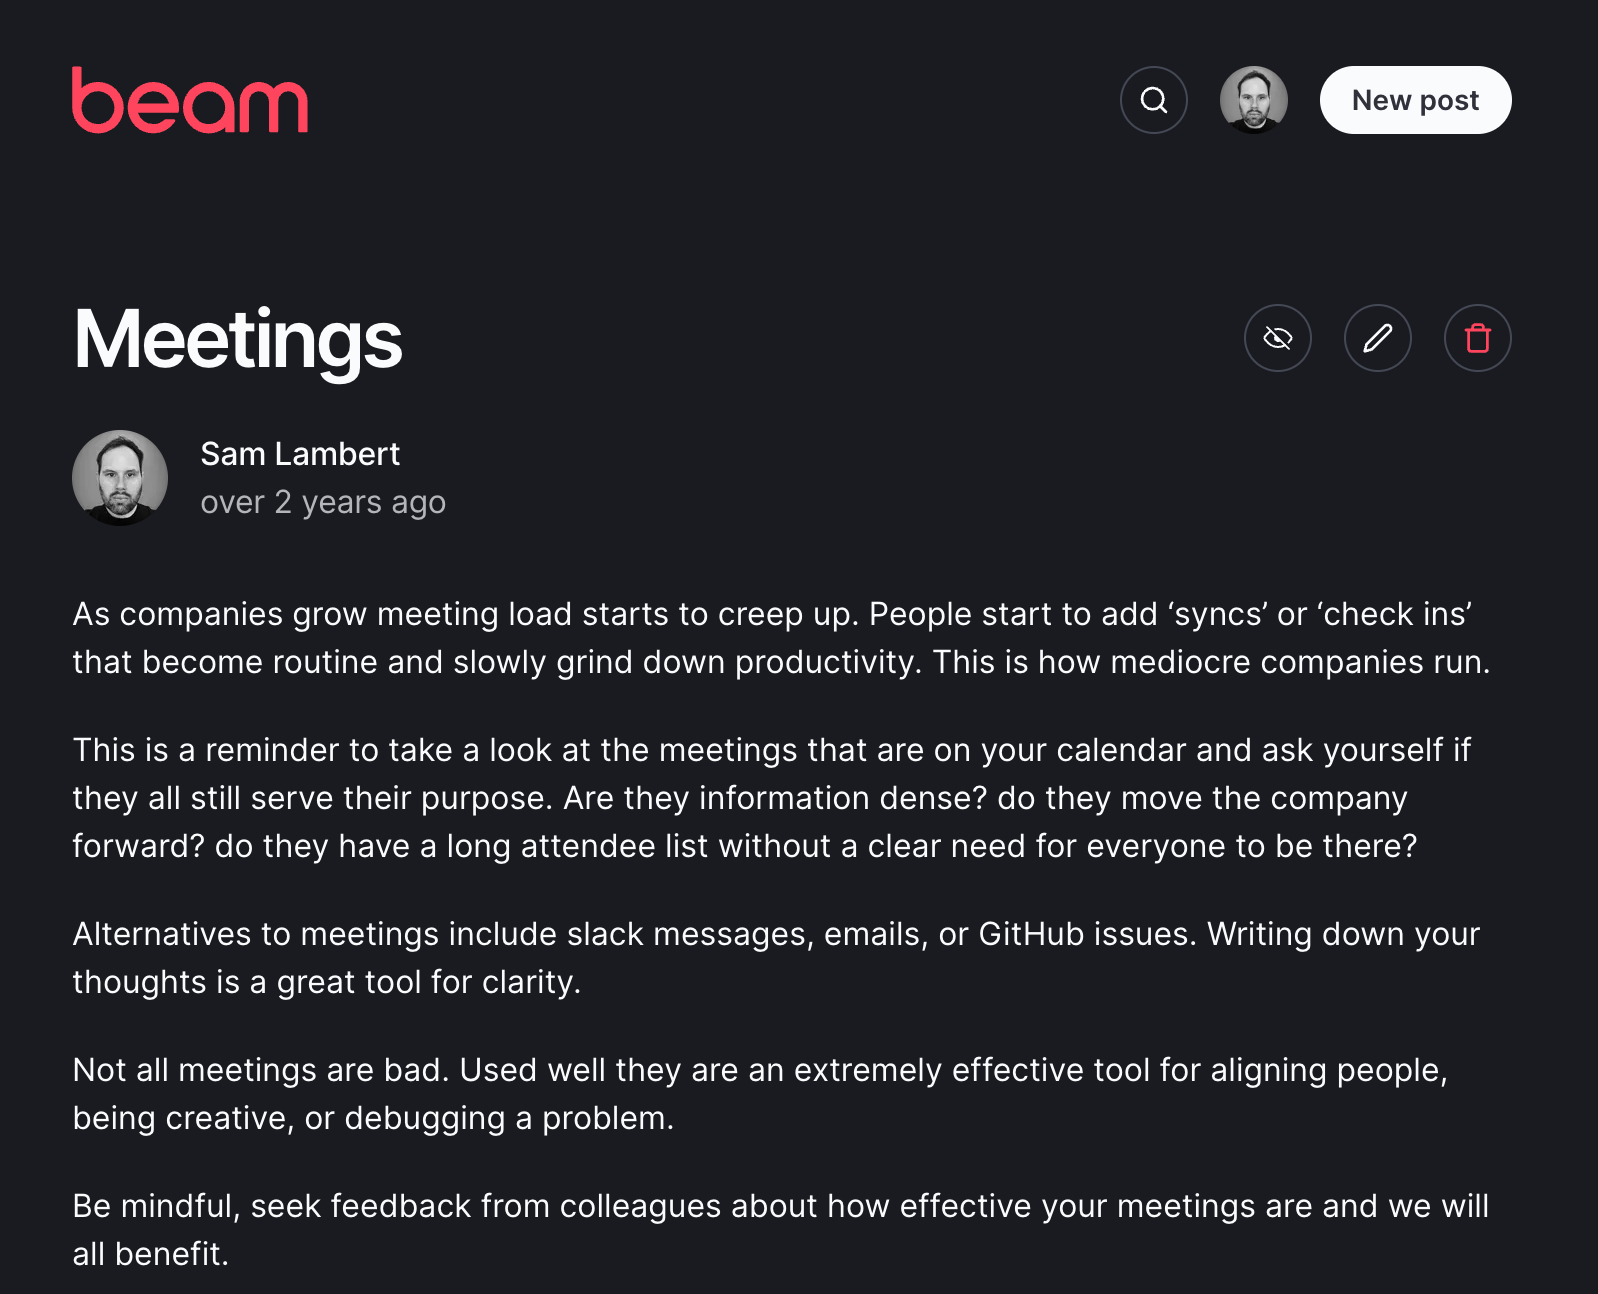Click the paragraph starting "Not all meetings"
This screenshot has width=1598, height=1294.
tap(760, 1094)
